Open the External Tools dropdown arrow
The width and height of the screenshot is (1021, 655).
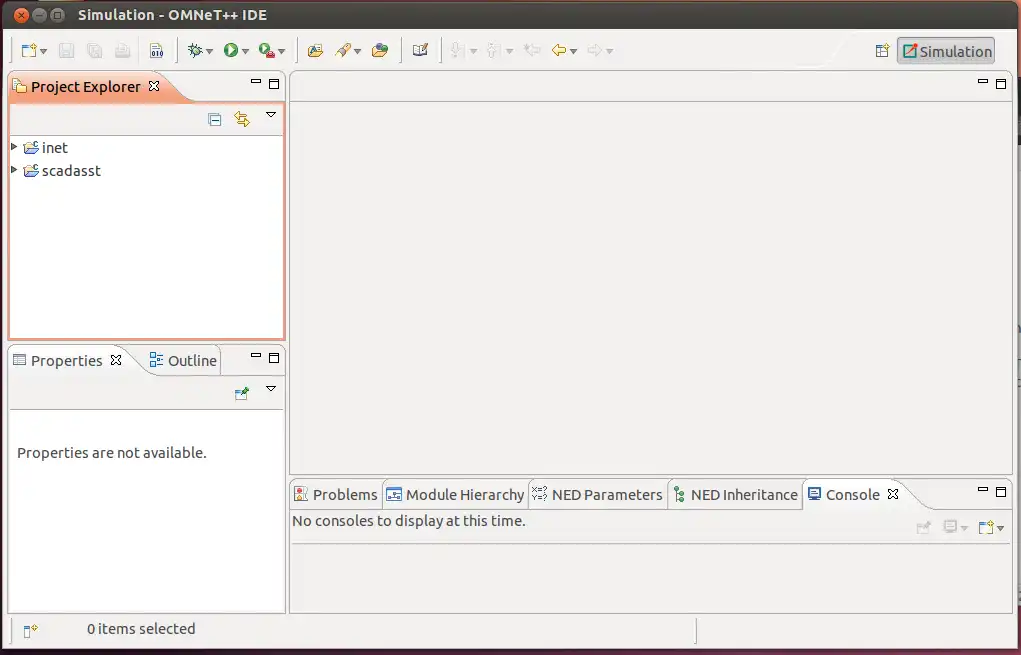coord(281,51)
